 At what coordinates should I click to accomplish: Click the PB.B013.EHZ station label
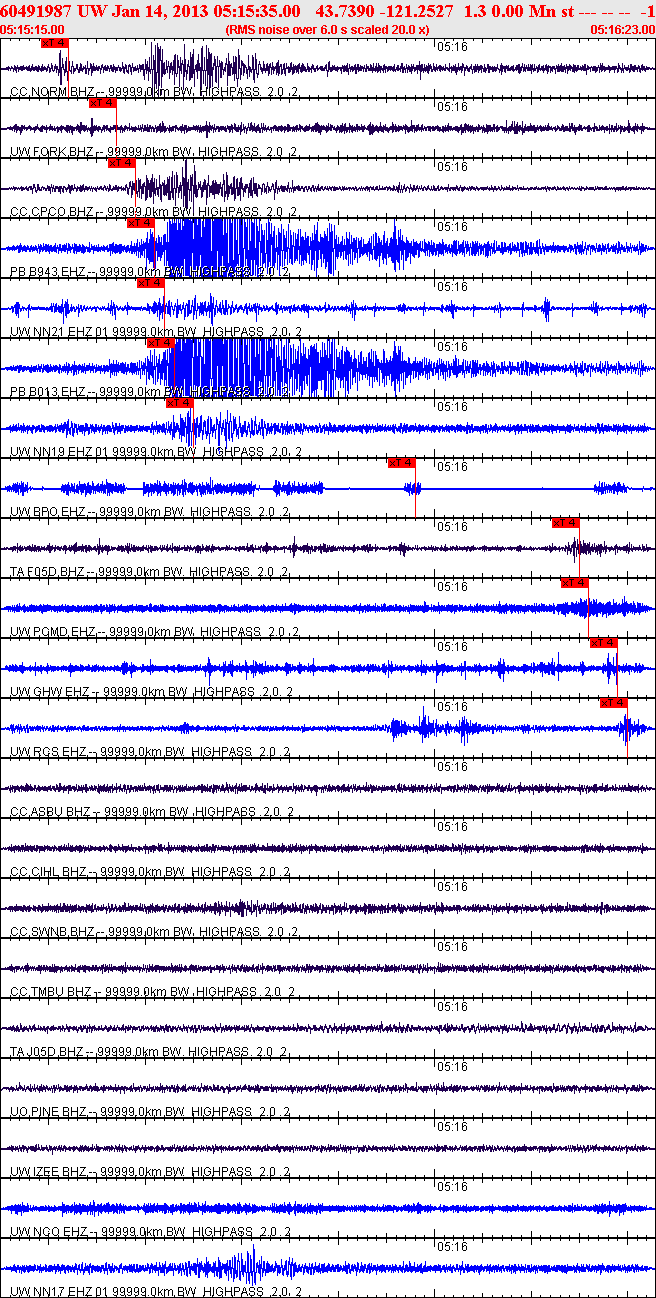(150, 392)
